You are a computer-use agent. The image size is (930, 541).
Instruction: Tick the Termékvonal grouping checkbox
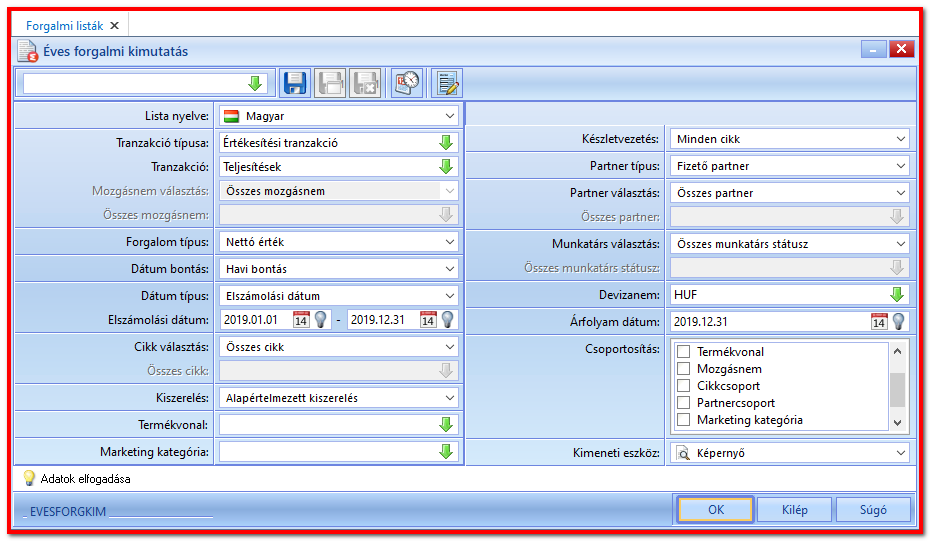tap(684, 351)
